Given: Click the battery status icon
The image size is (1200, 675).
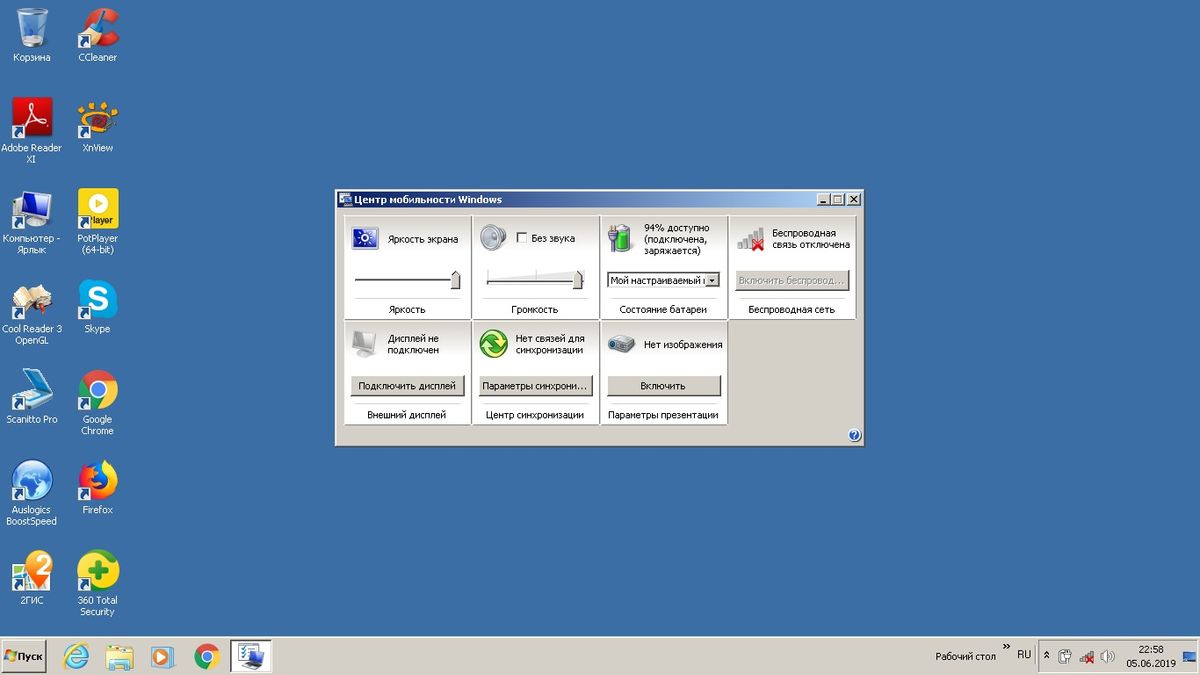Looking at the screenshot, I should 621,239.
